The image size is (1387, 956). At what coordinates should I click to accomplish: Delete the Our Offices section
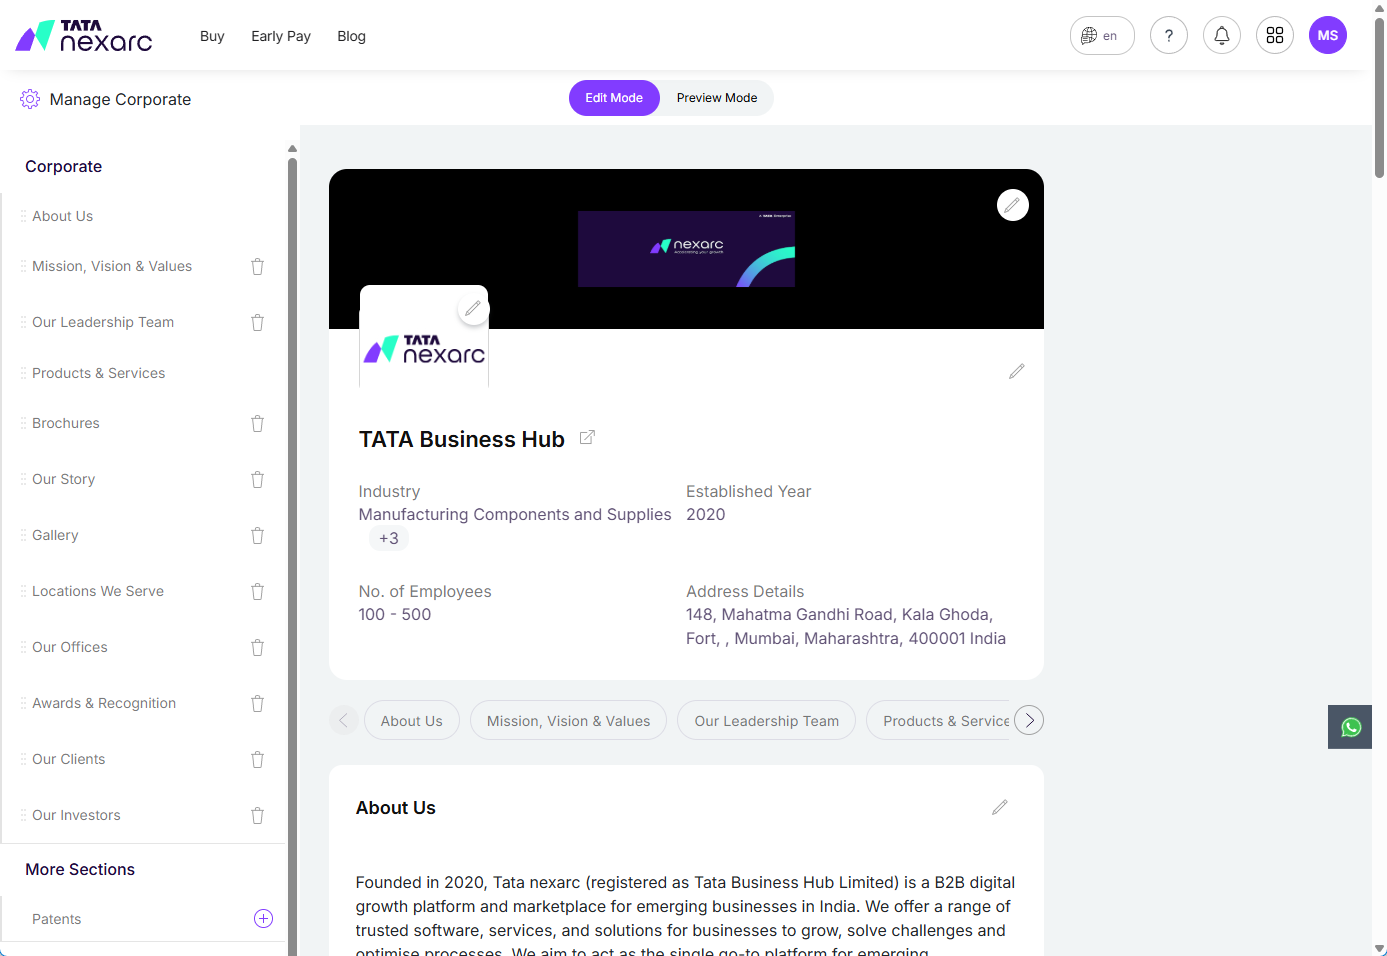(x=257, y=647)
